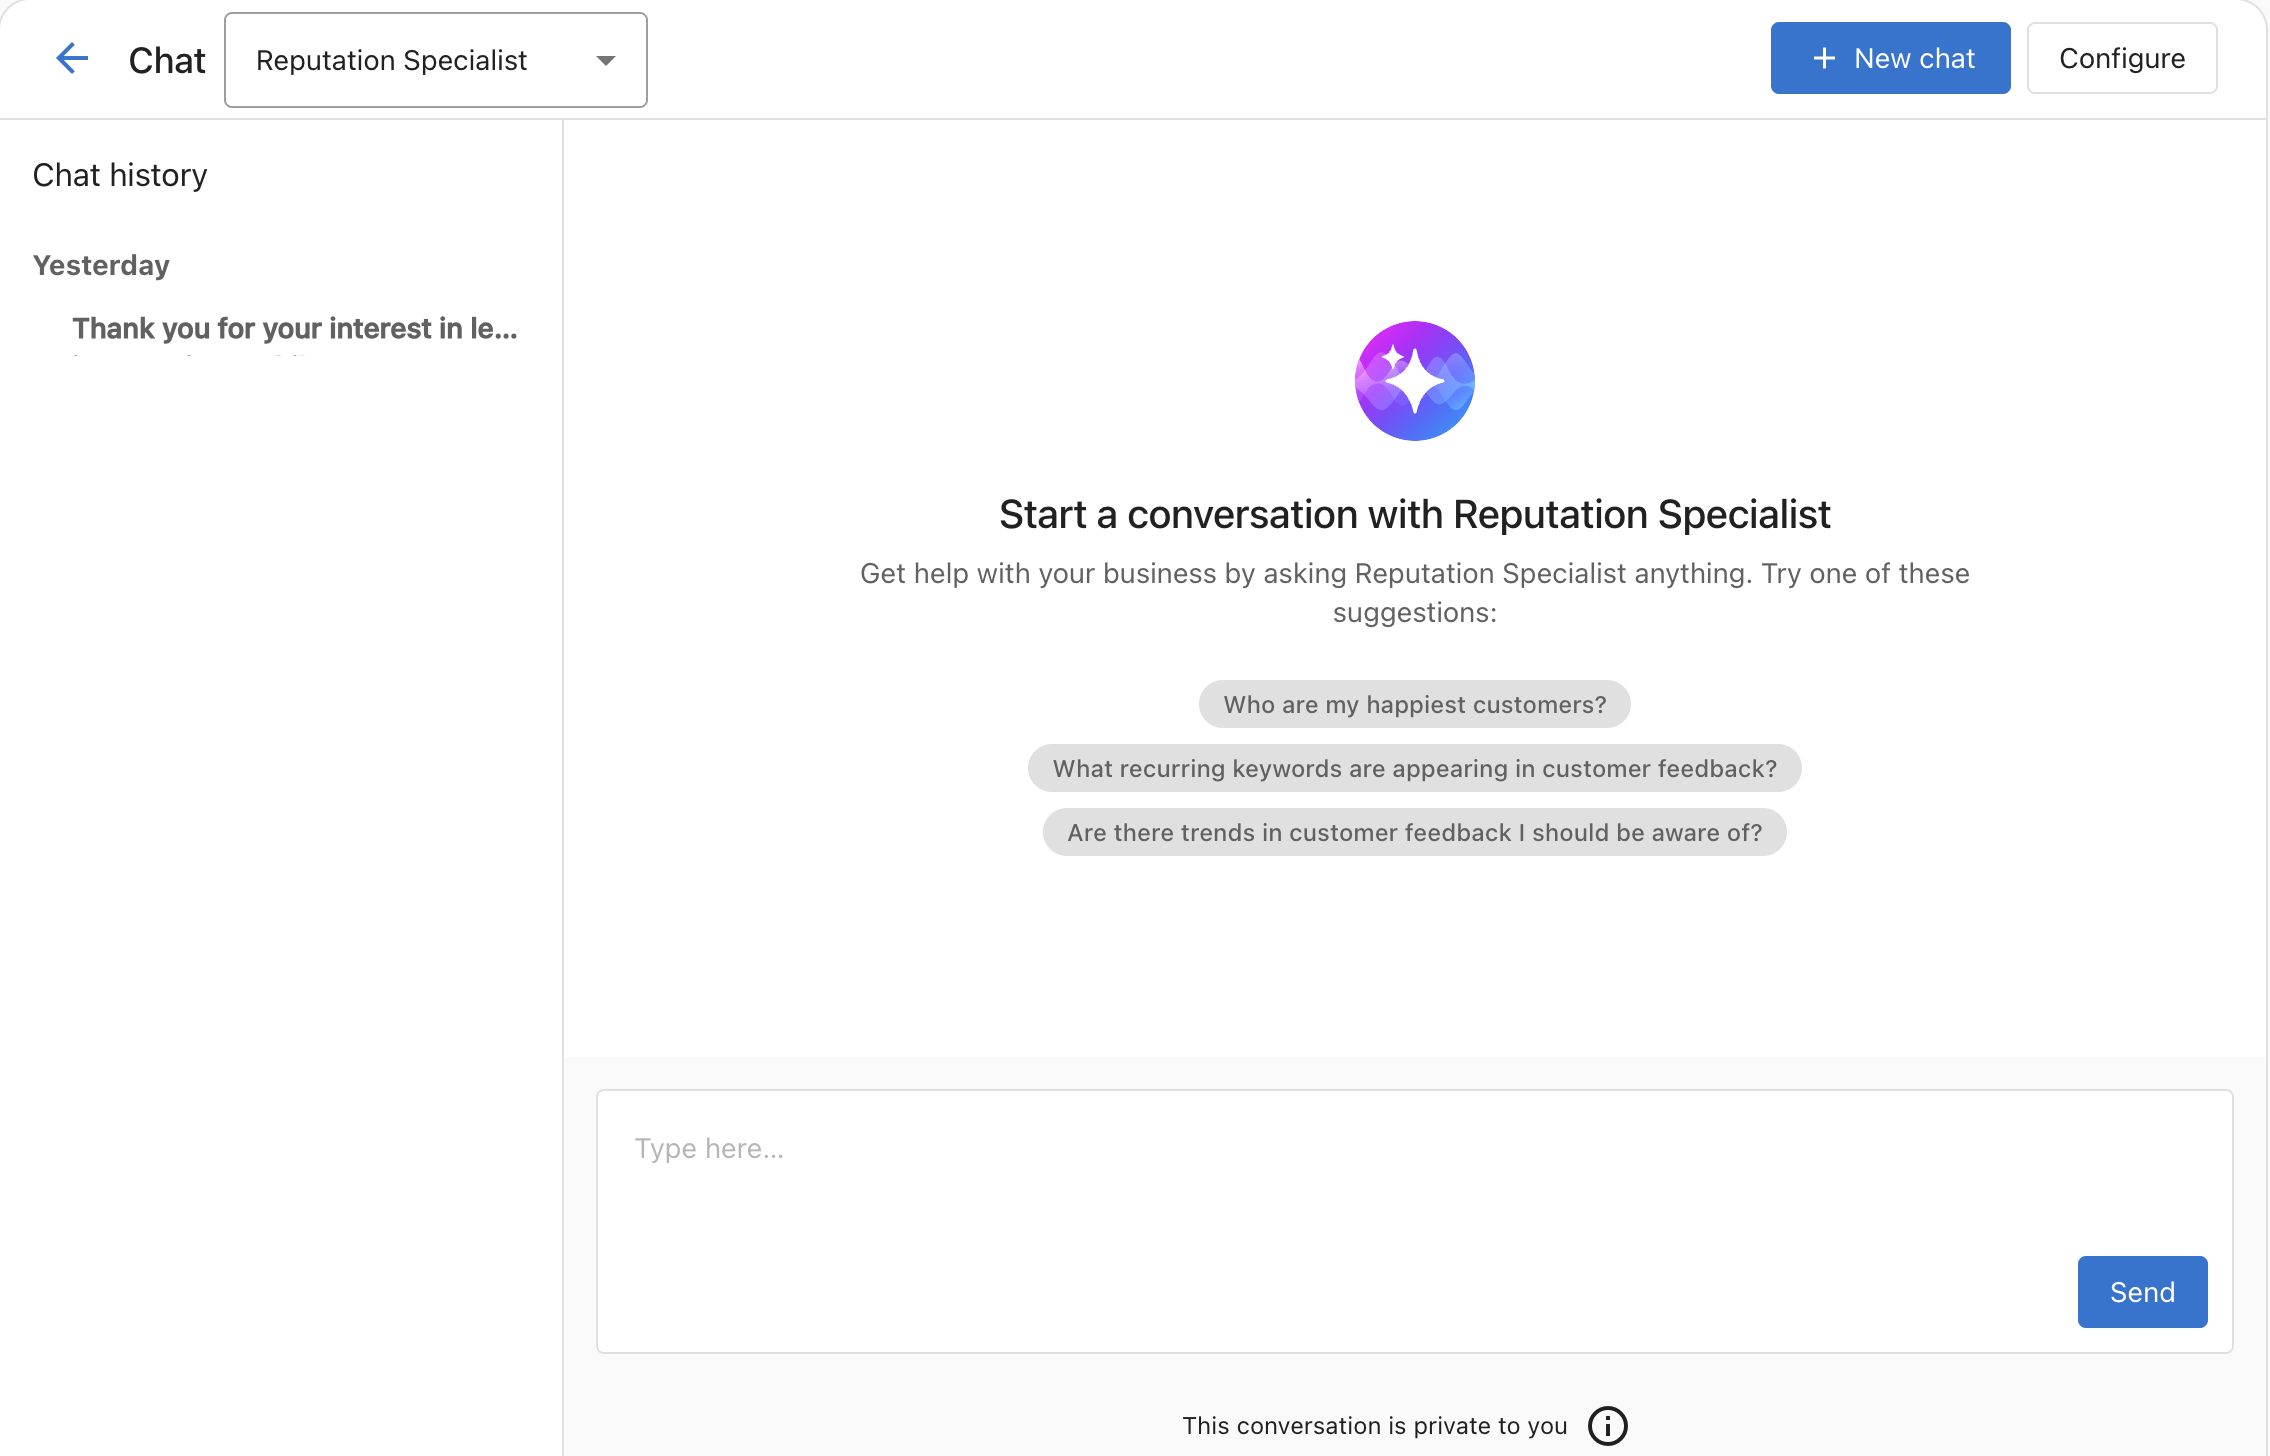Select suggestion about recurring keywords in feedback
2270x1456 pixels.
point(1413,768)
